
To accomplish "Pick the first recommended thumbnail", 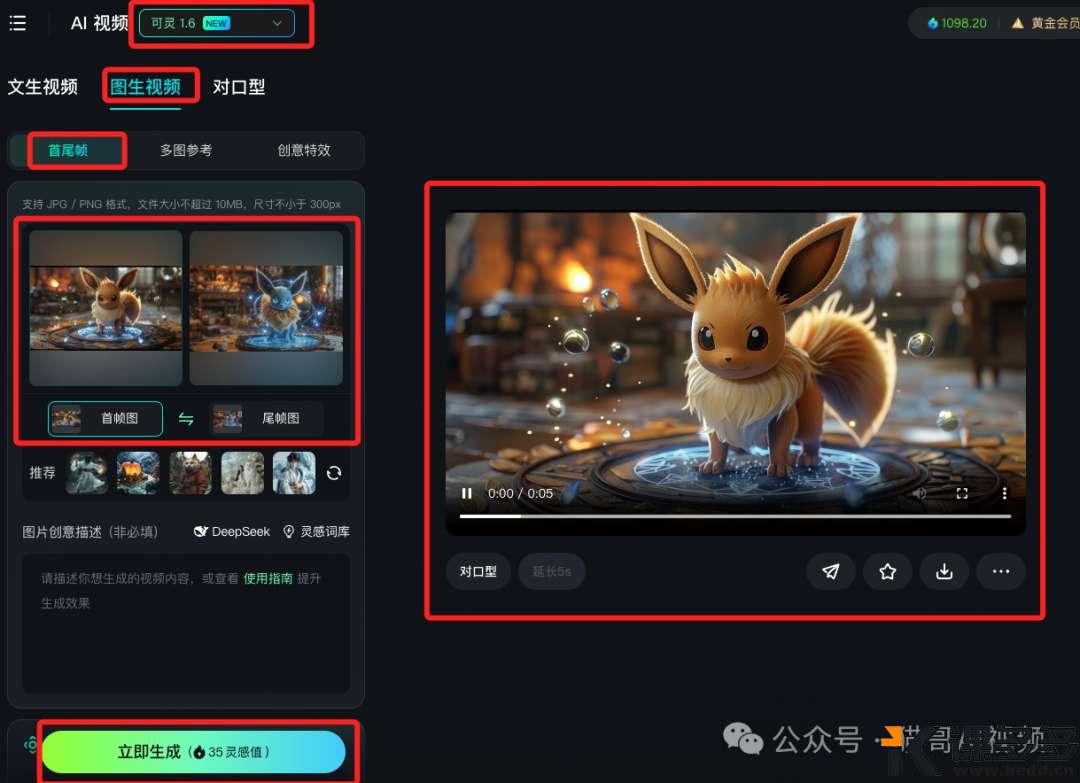I will click(x=87, y=473).
